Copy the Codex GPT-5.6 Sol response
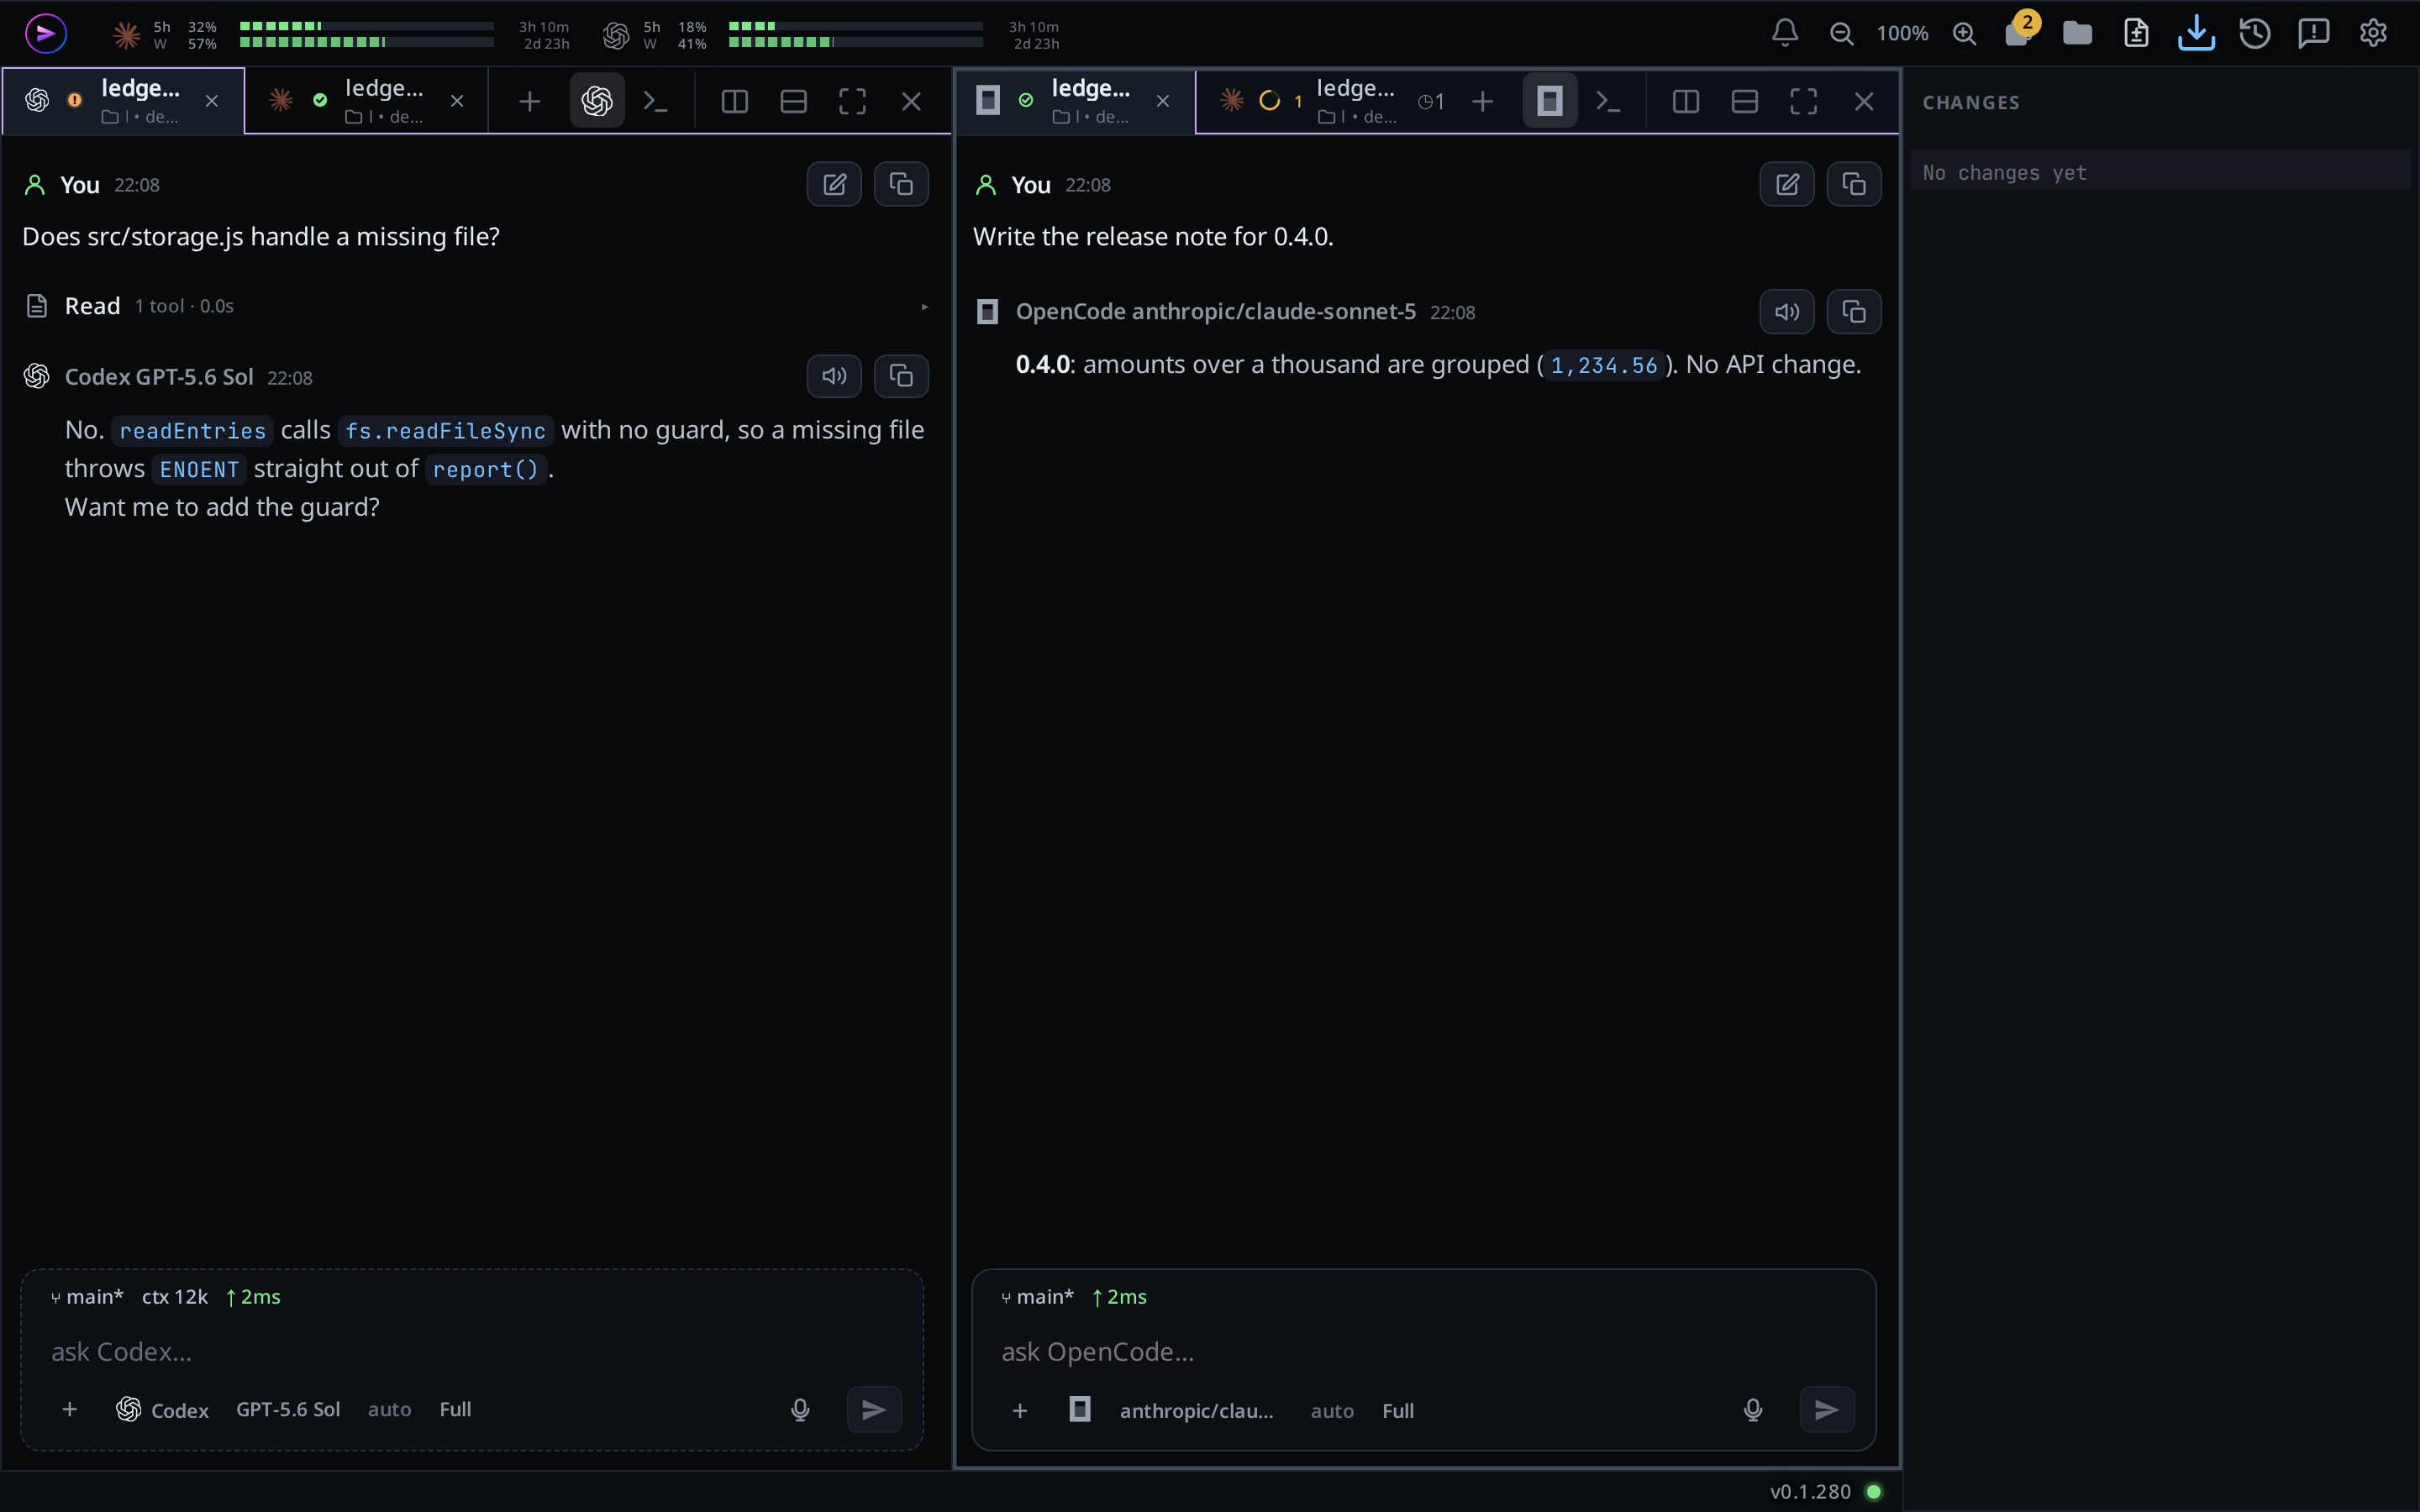 pos(901,376)
